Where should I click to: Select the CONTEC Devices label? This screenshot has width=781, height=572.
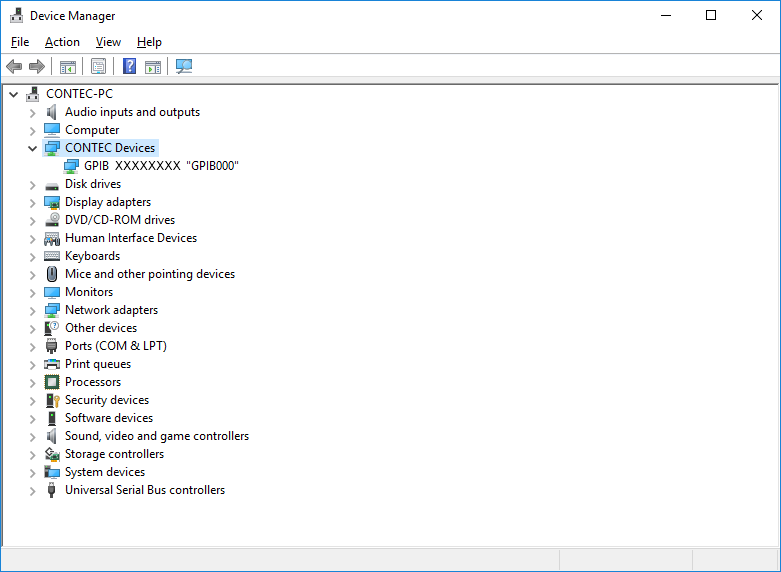(110, 148)
